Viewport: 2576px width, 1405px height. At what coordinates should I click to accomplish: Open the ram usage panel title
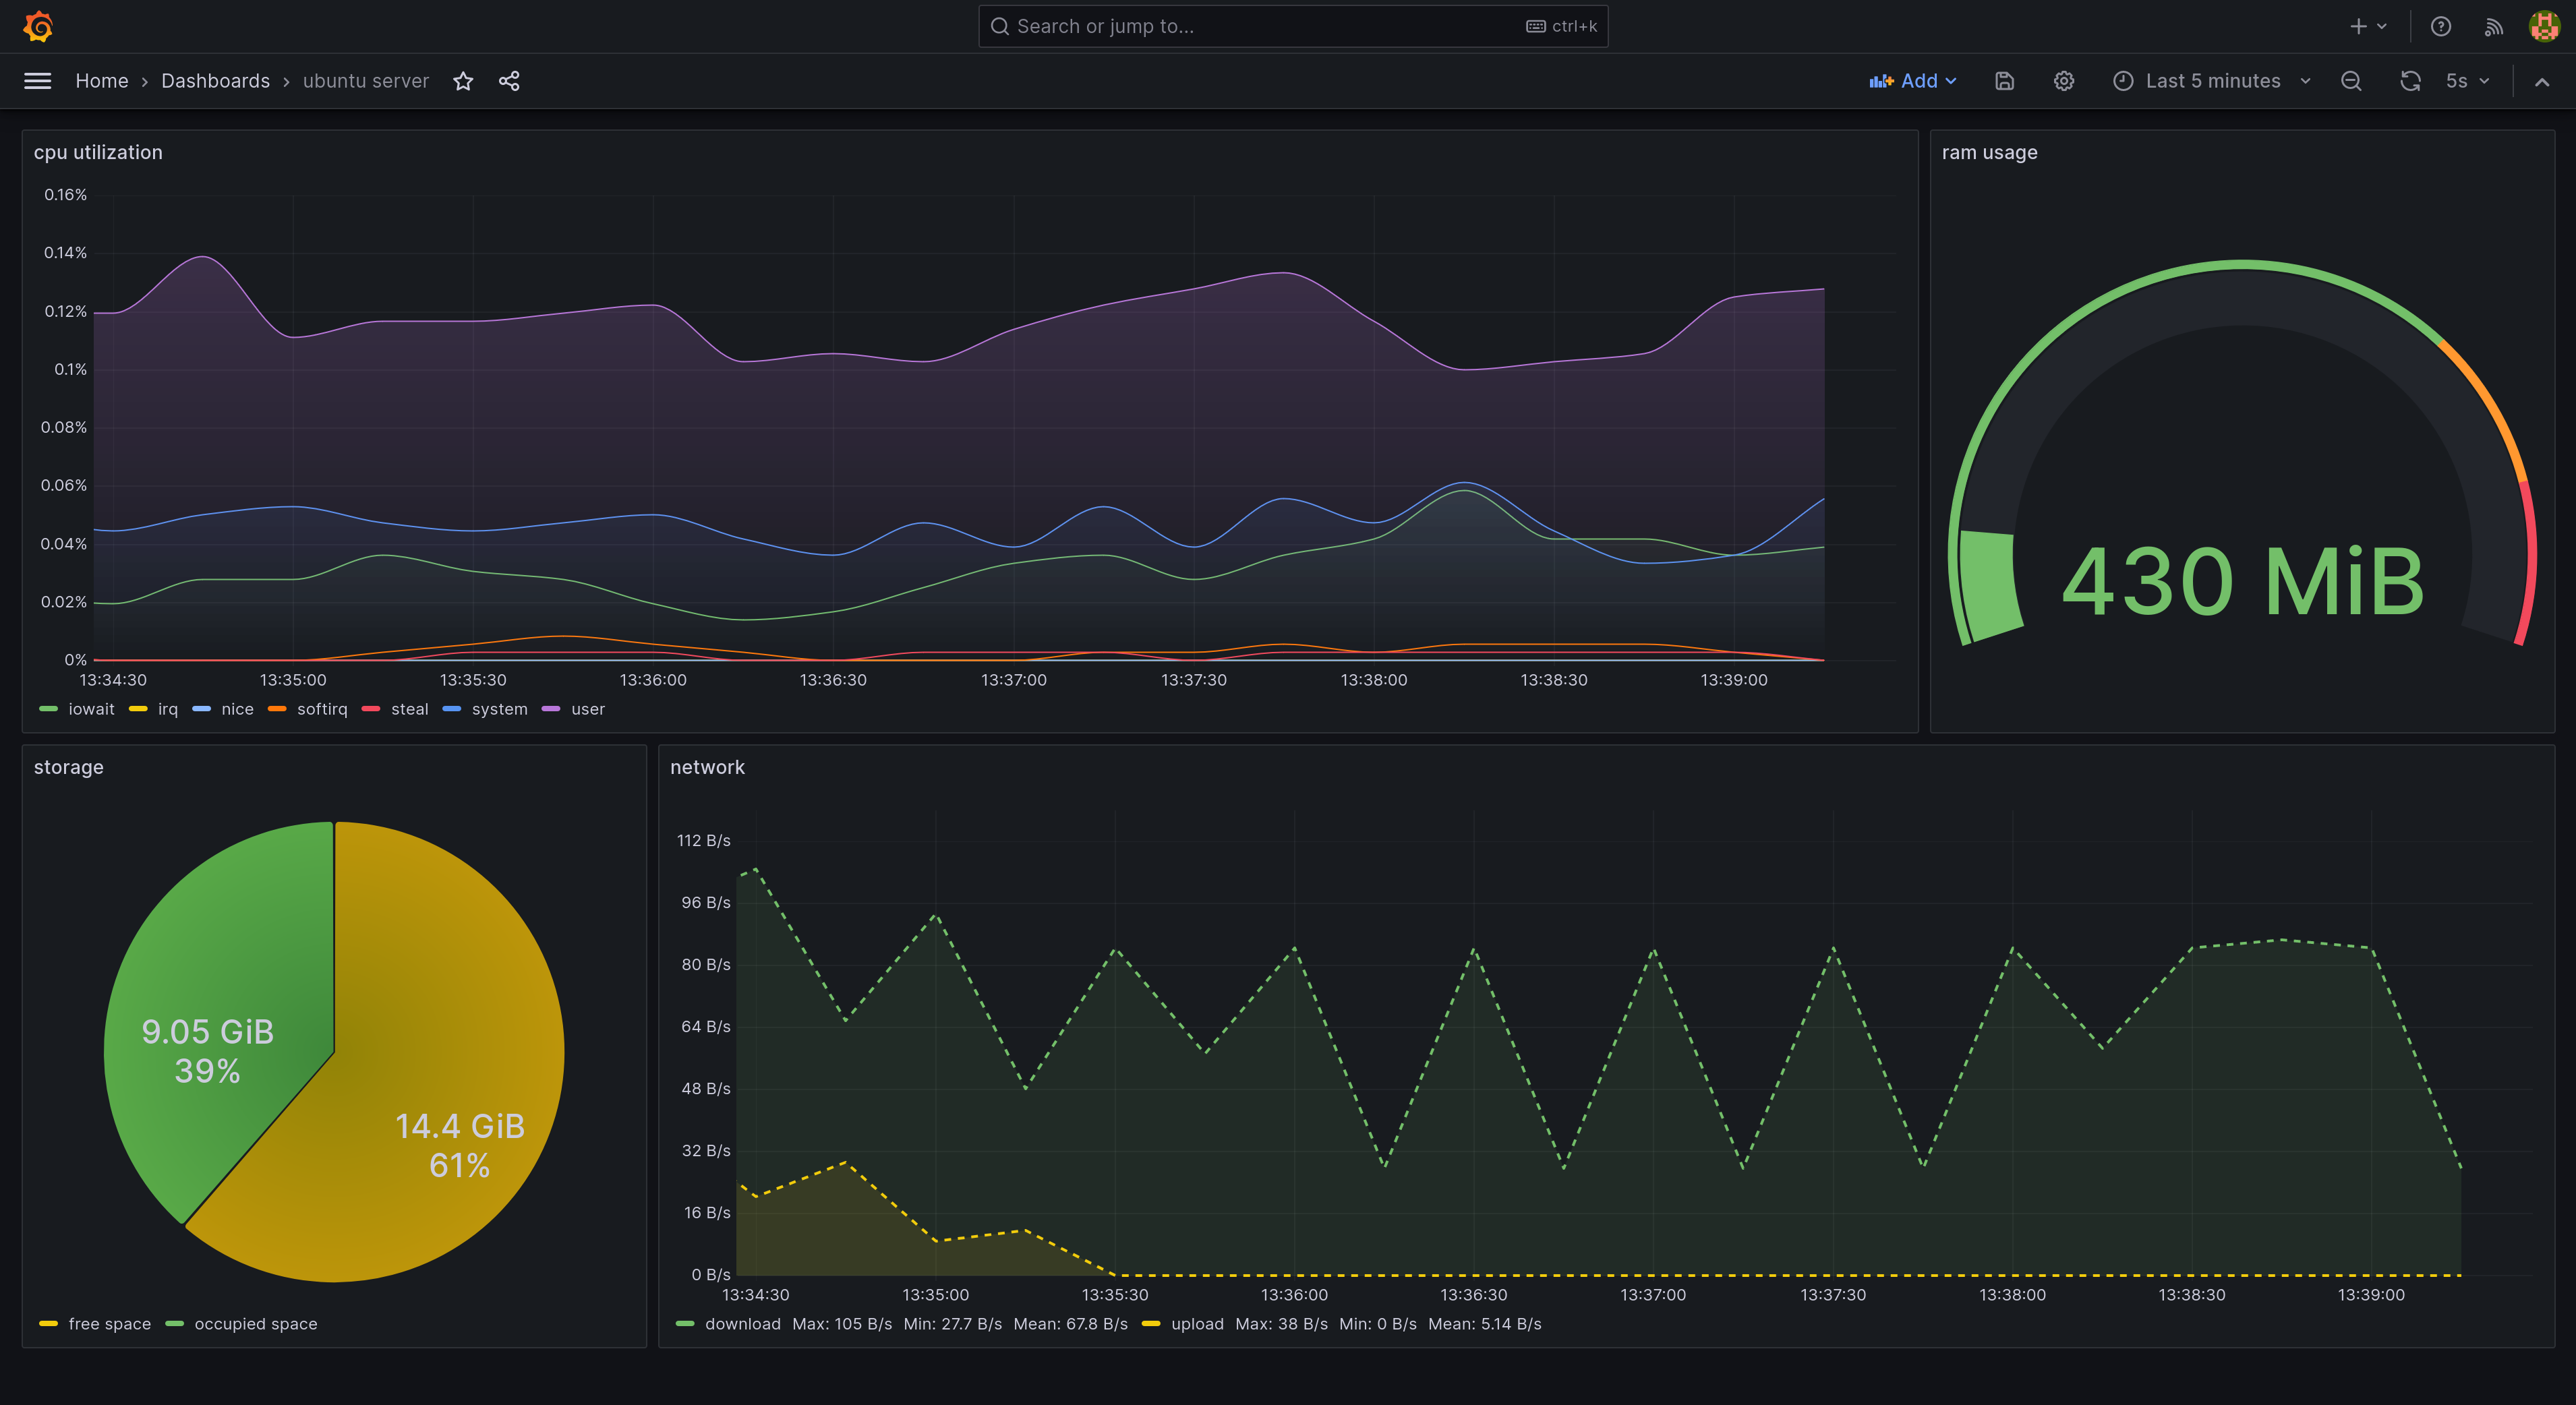[1989, 152]
